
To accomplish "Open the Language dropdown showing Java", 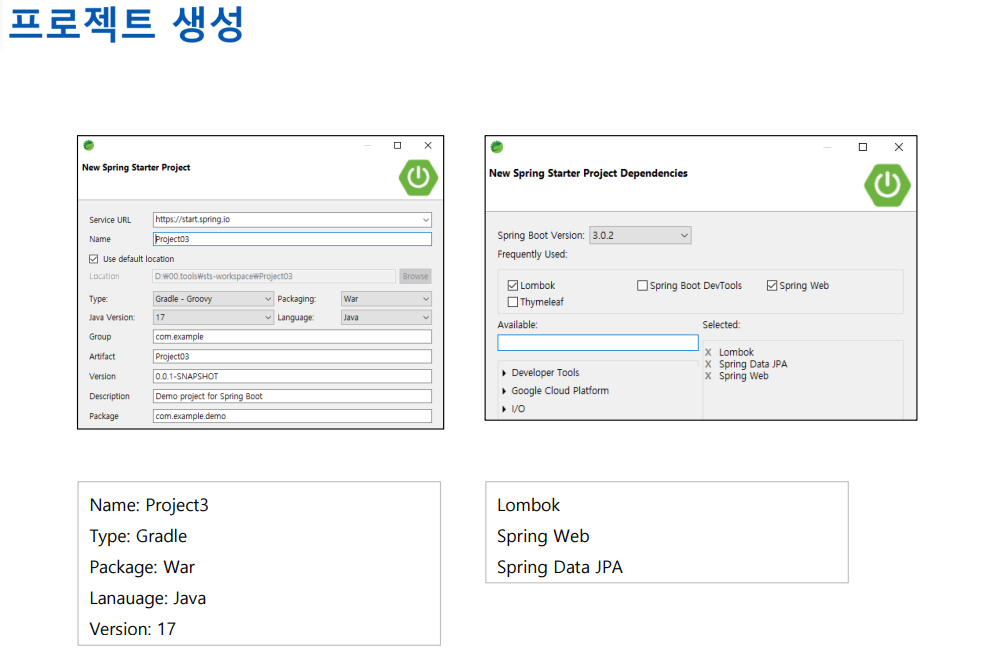I will tap(386, 317).
